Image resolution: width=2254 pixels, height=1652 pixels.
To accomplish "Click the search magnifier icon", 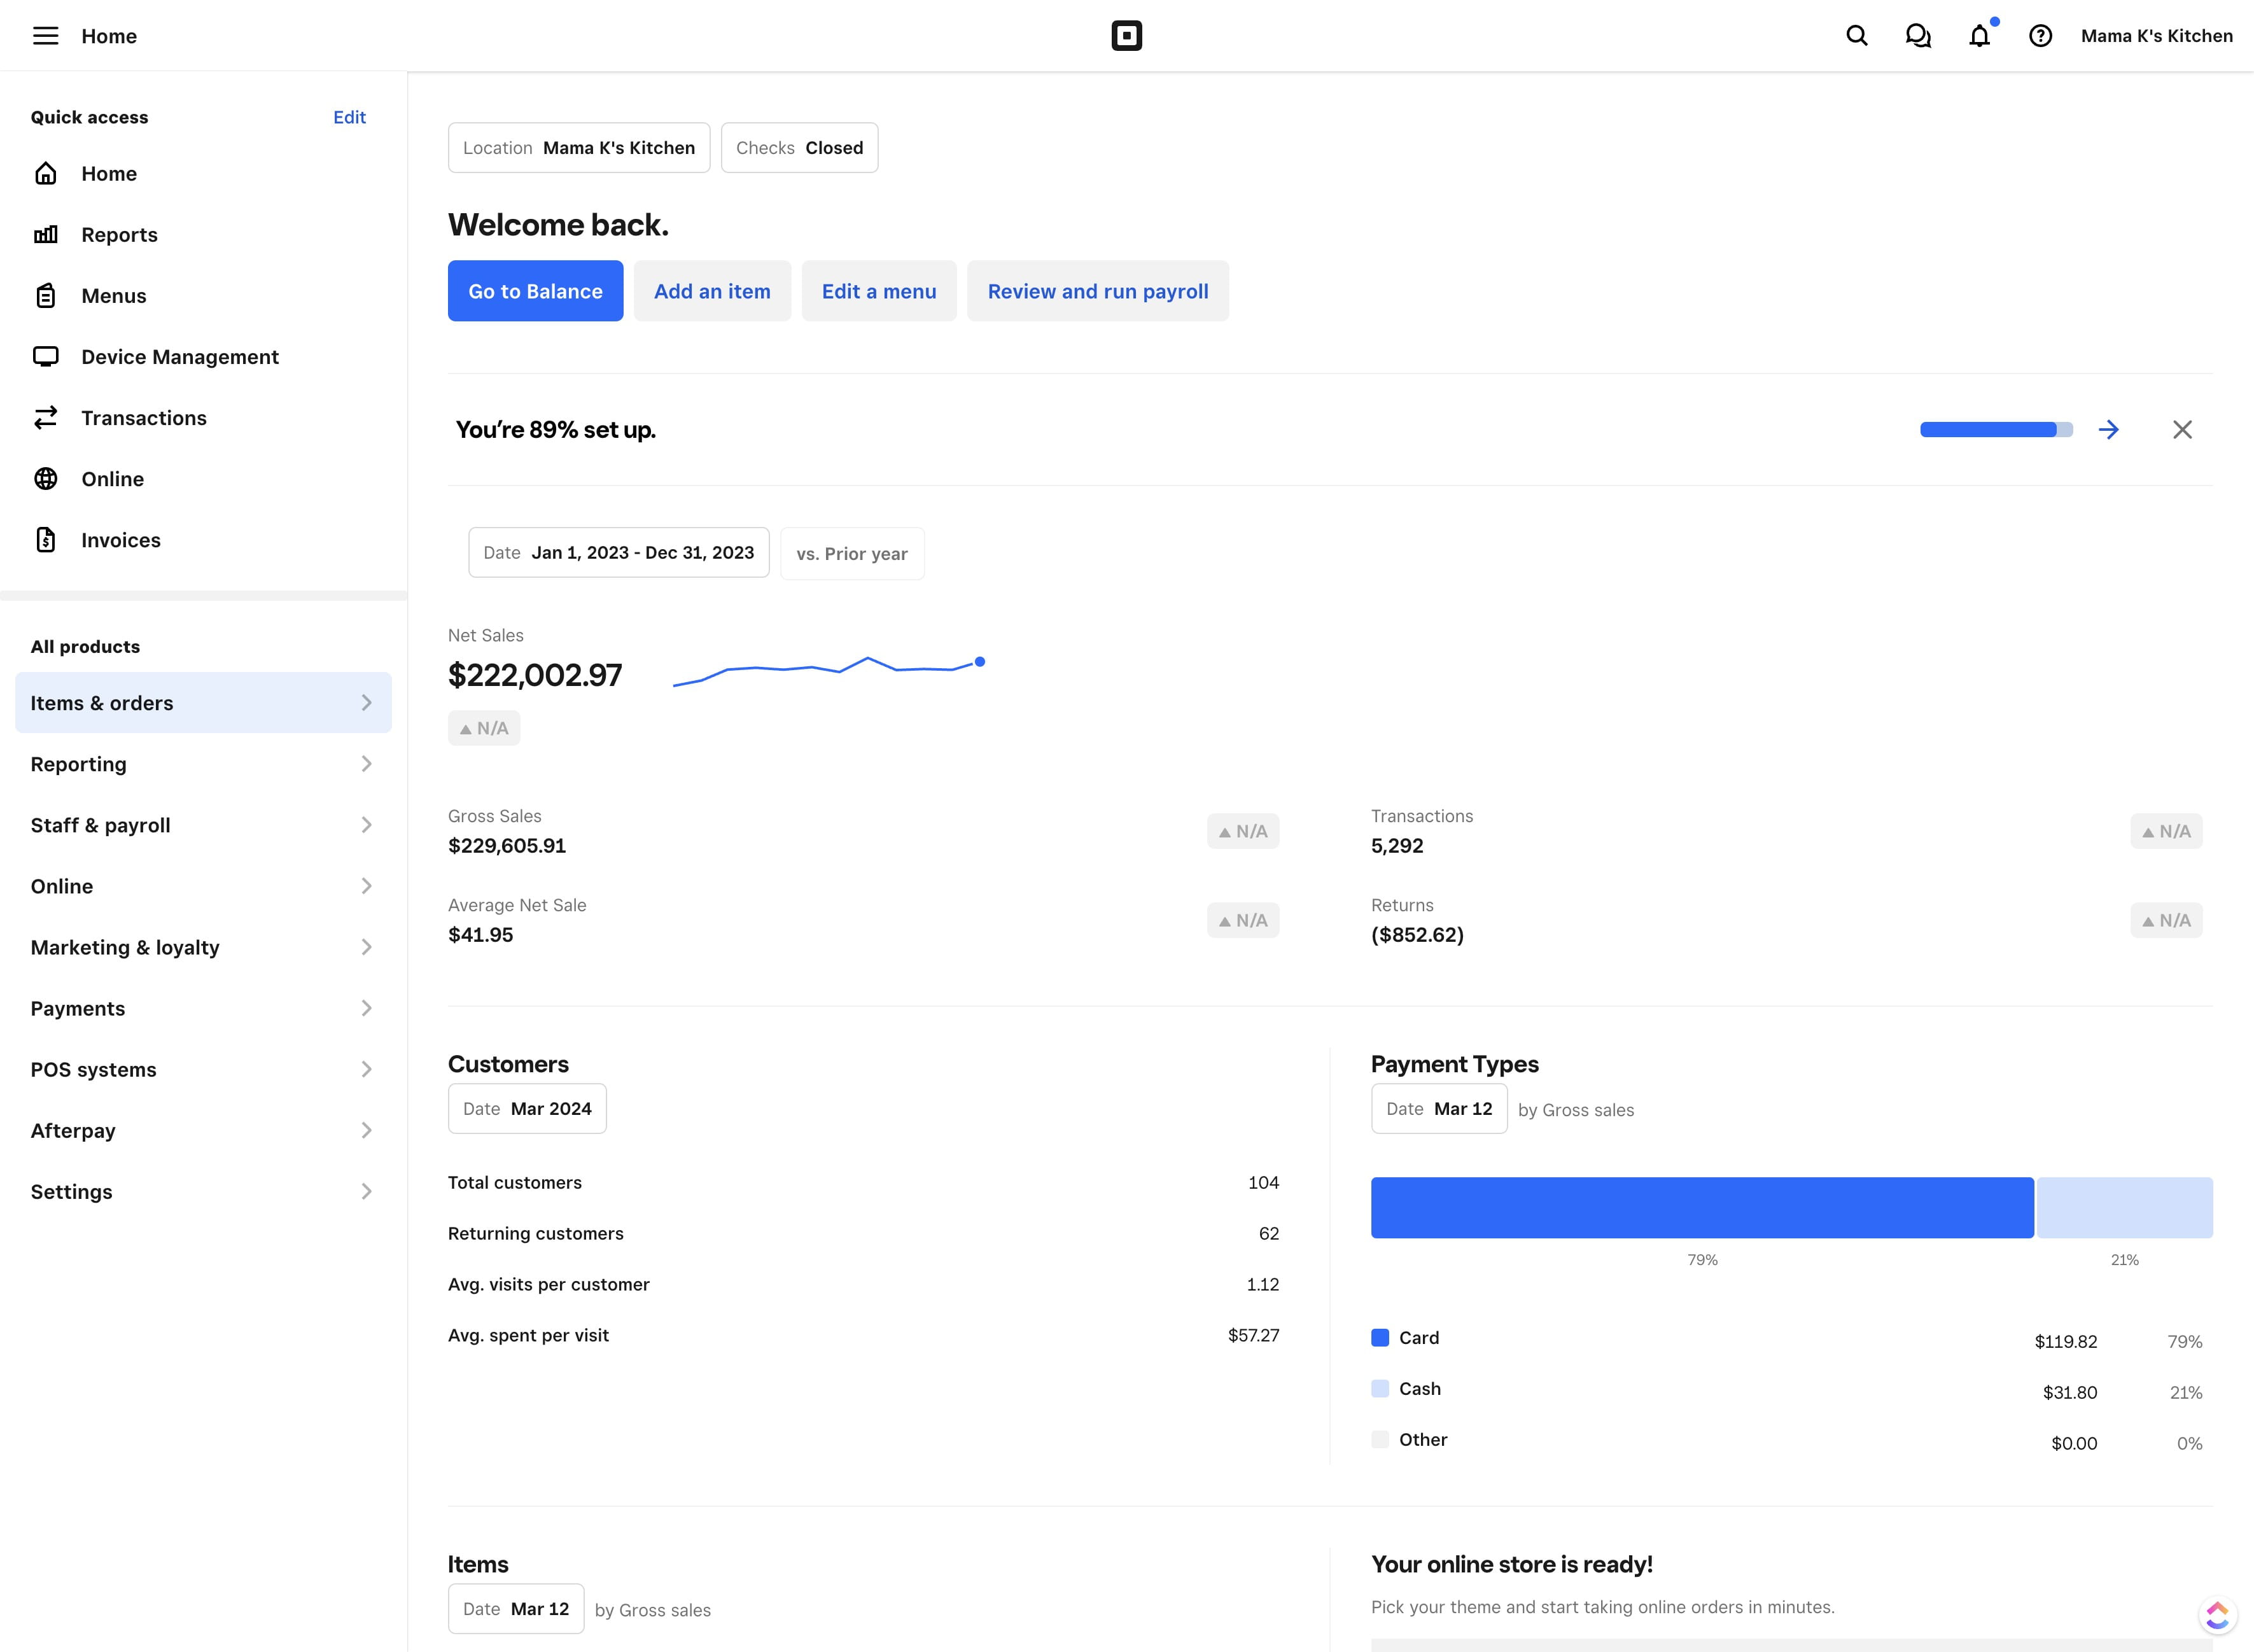I will coord(1856,36).
